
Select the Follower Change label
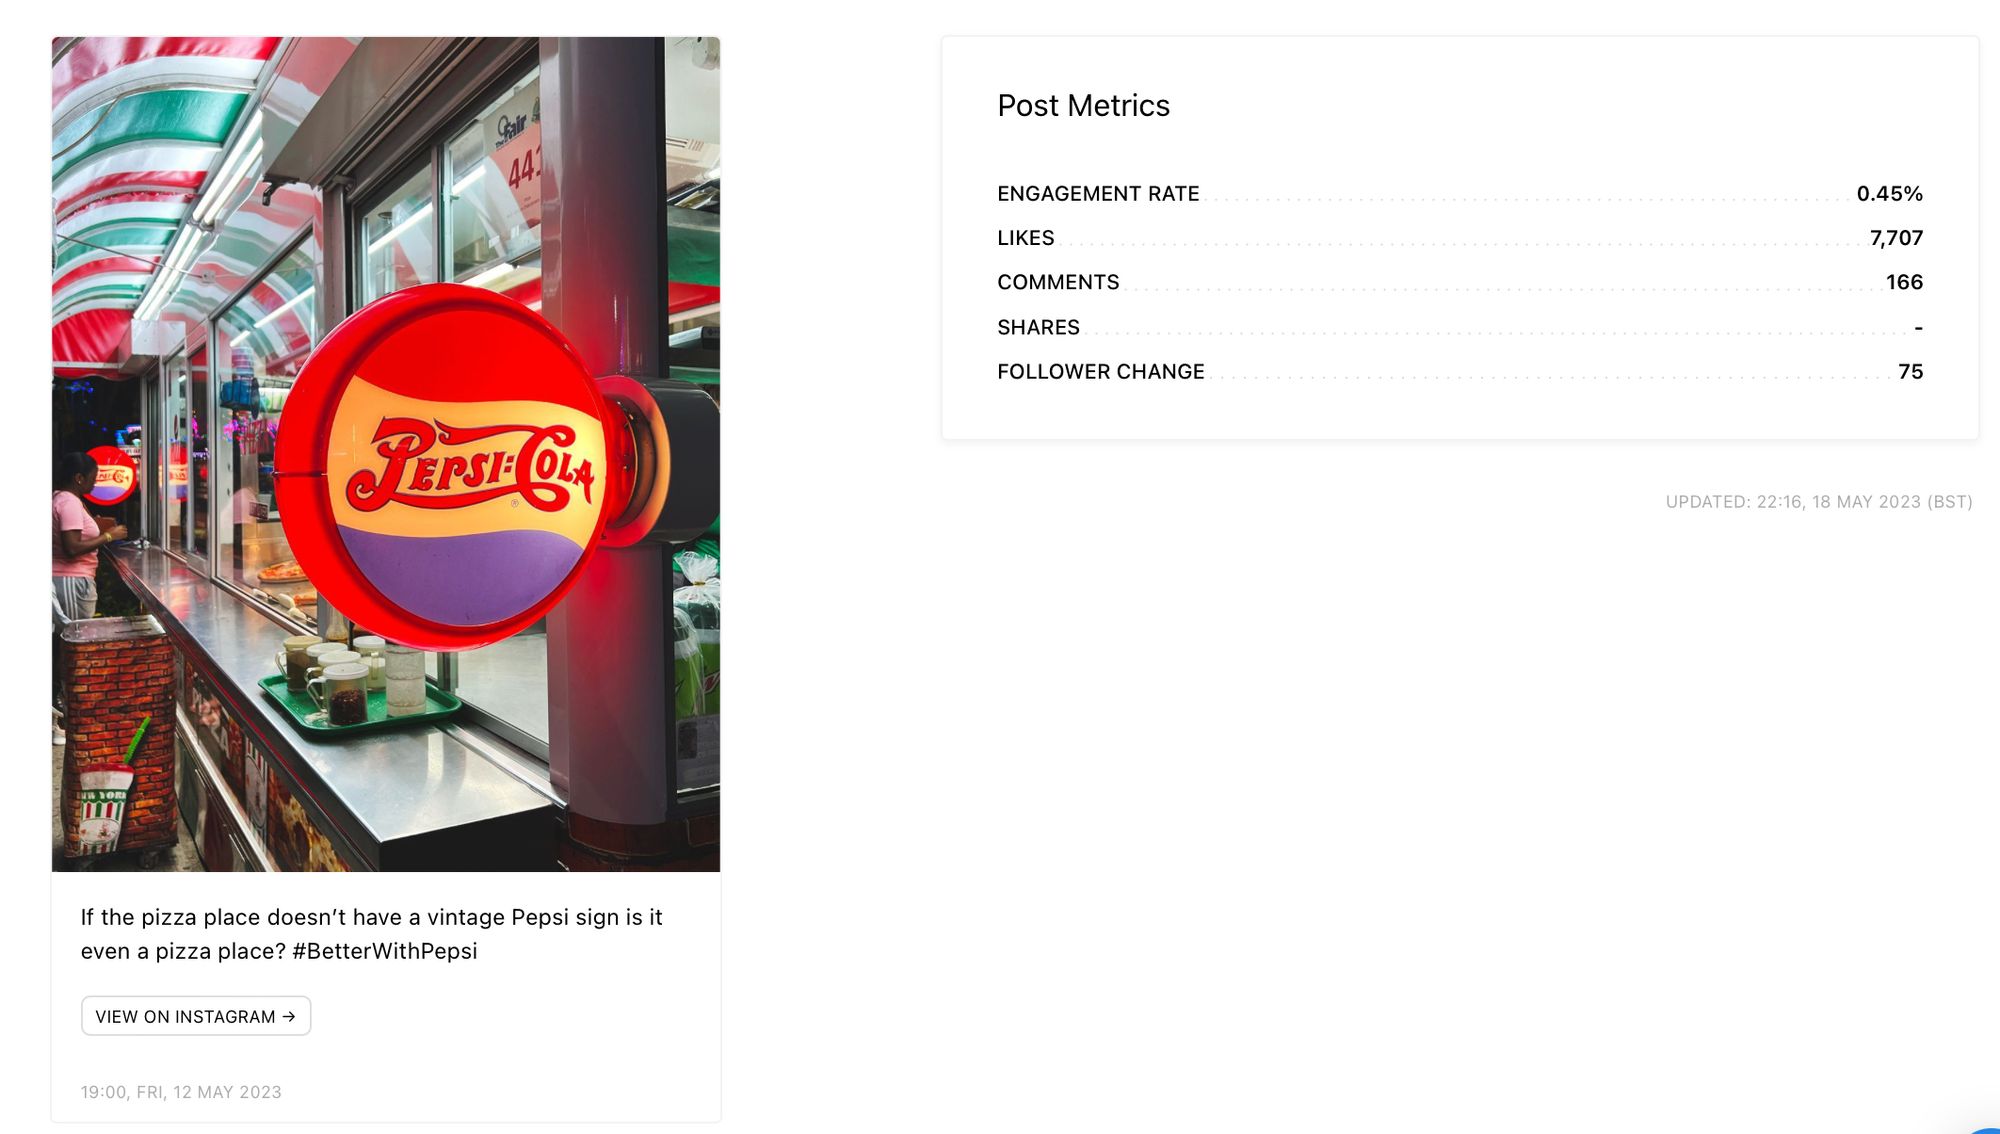tap(1100, 372)
